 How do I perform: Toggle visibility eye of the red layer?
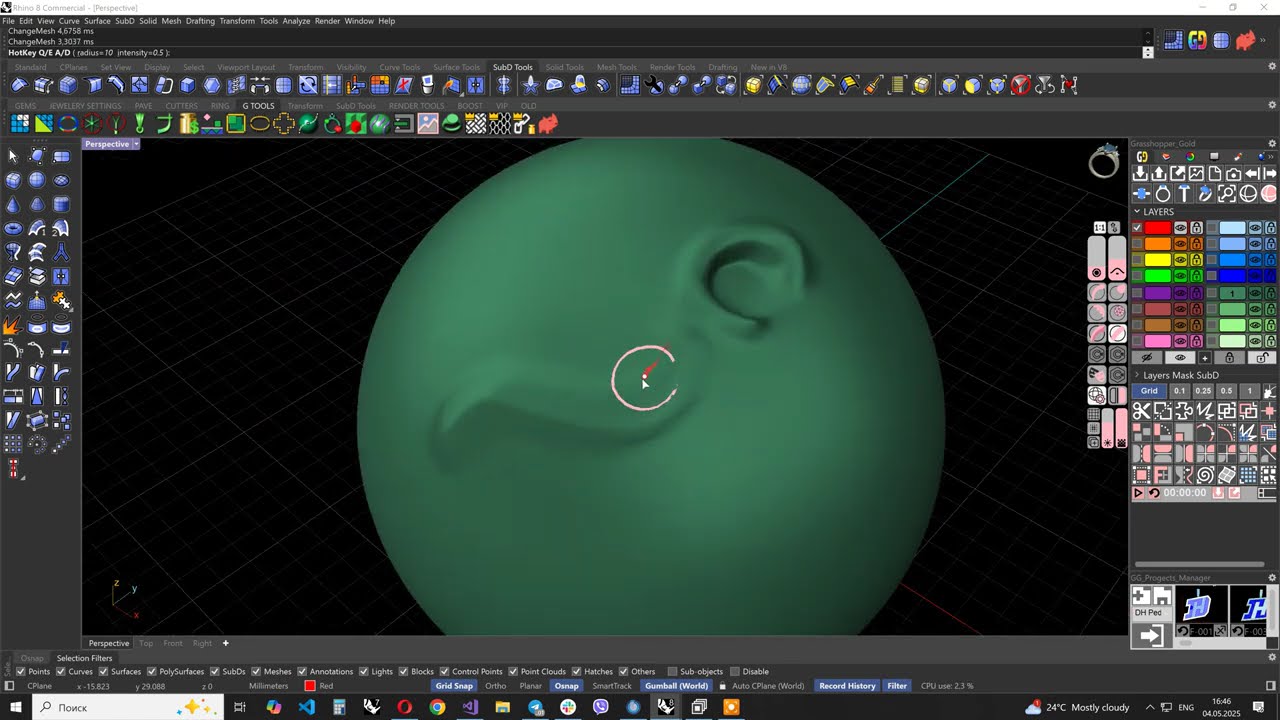(x=1180, y=228)
